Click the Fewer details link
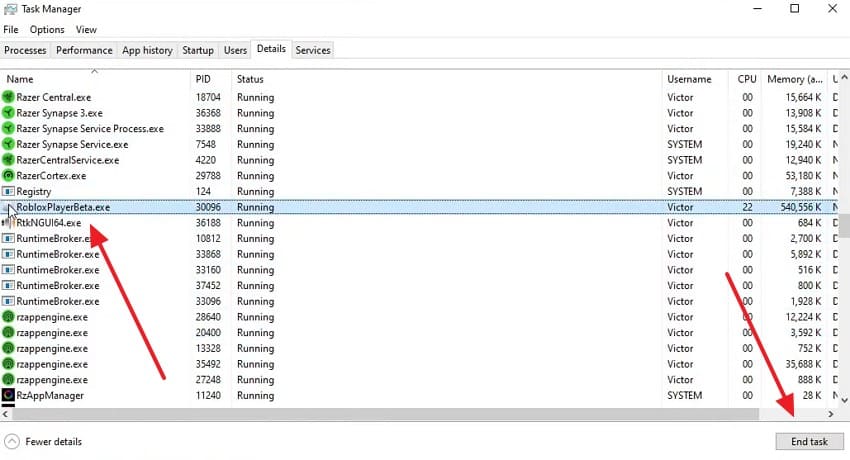Viewport: 850px width, 460px height. [x=54, y=442]
